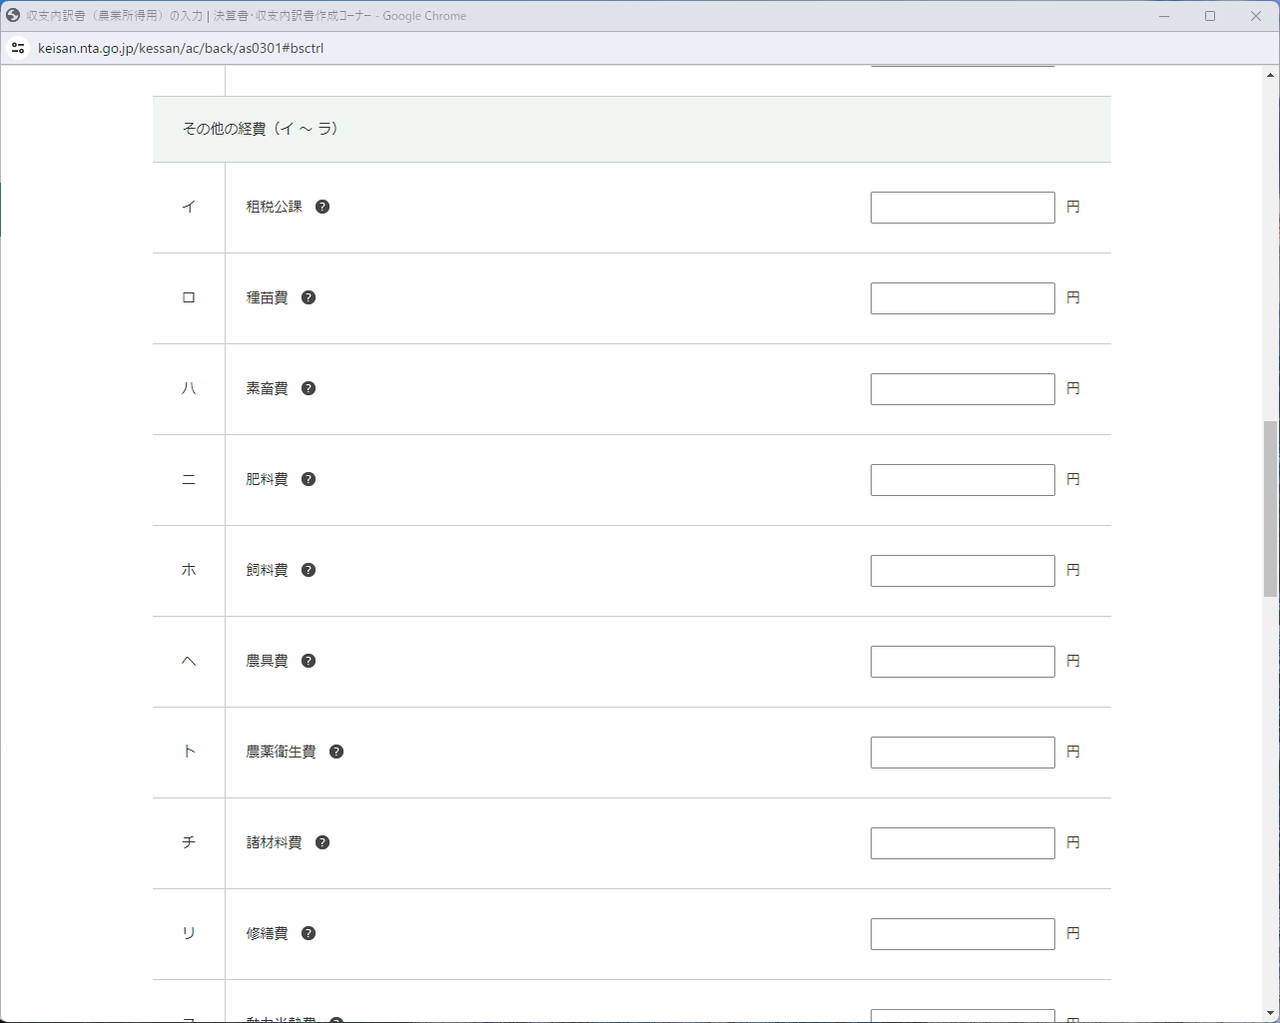This screenshot has width=1280, height=1023.
Task: Click the 修繕費 yen input box
Action: click(x=962, y=934)
